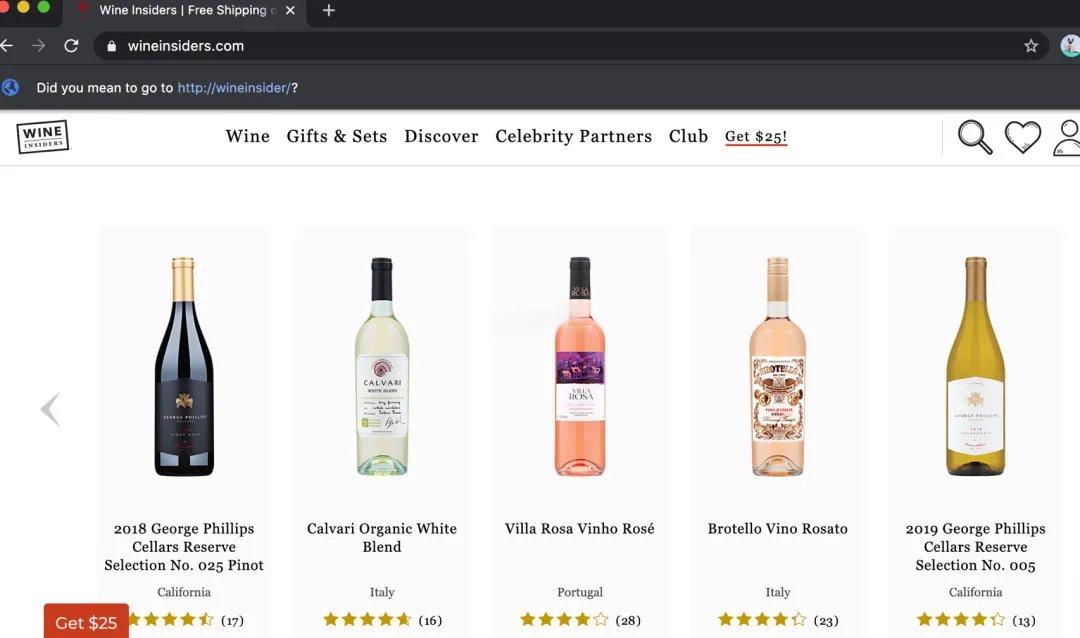Open the Wine Insiders logo home link
This screenshot has height=638, width=1080.
coord(43,136)
